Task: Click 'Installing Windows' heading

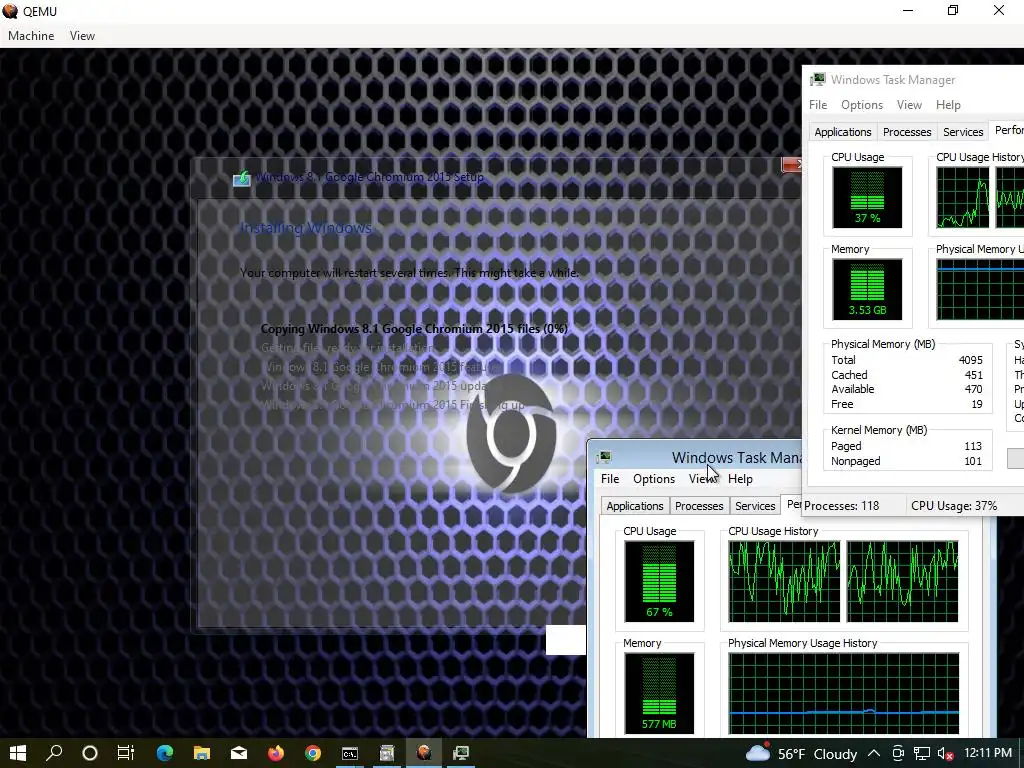Action: coord(306,228)
